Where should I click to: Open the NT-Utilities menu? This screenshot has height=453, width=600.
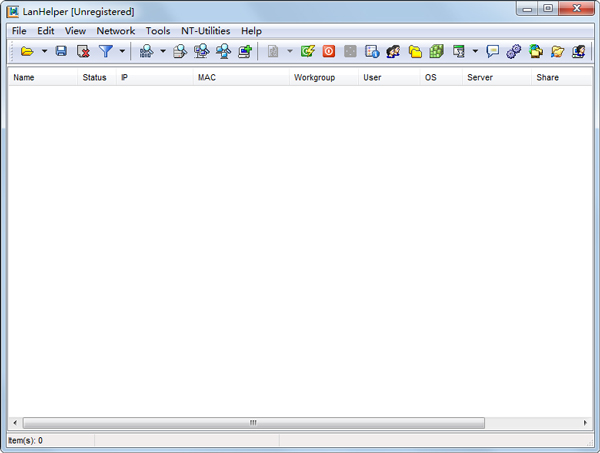(205, 31)
